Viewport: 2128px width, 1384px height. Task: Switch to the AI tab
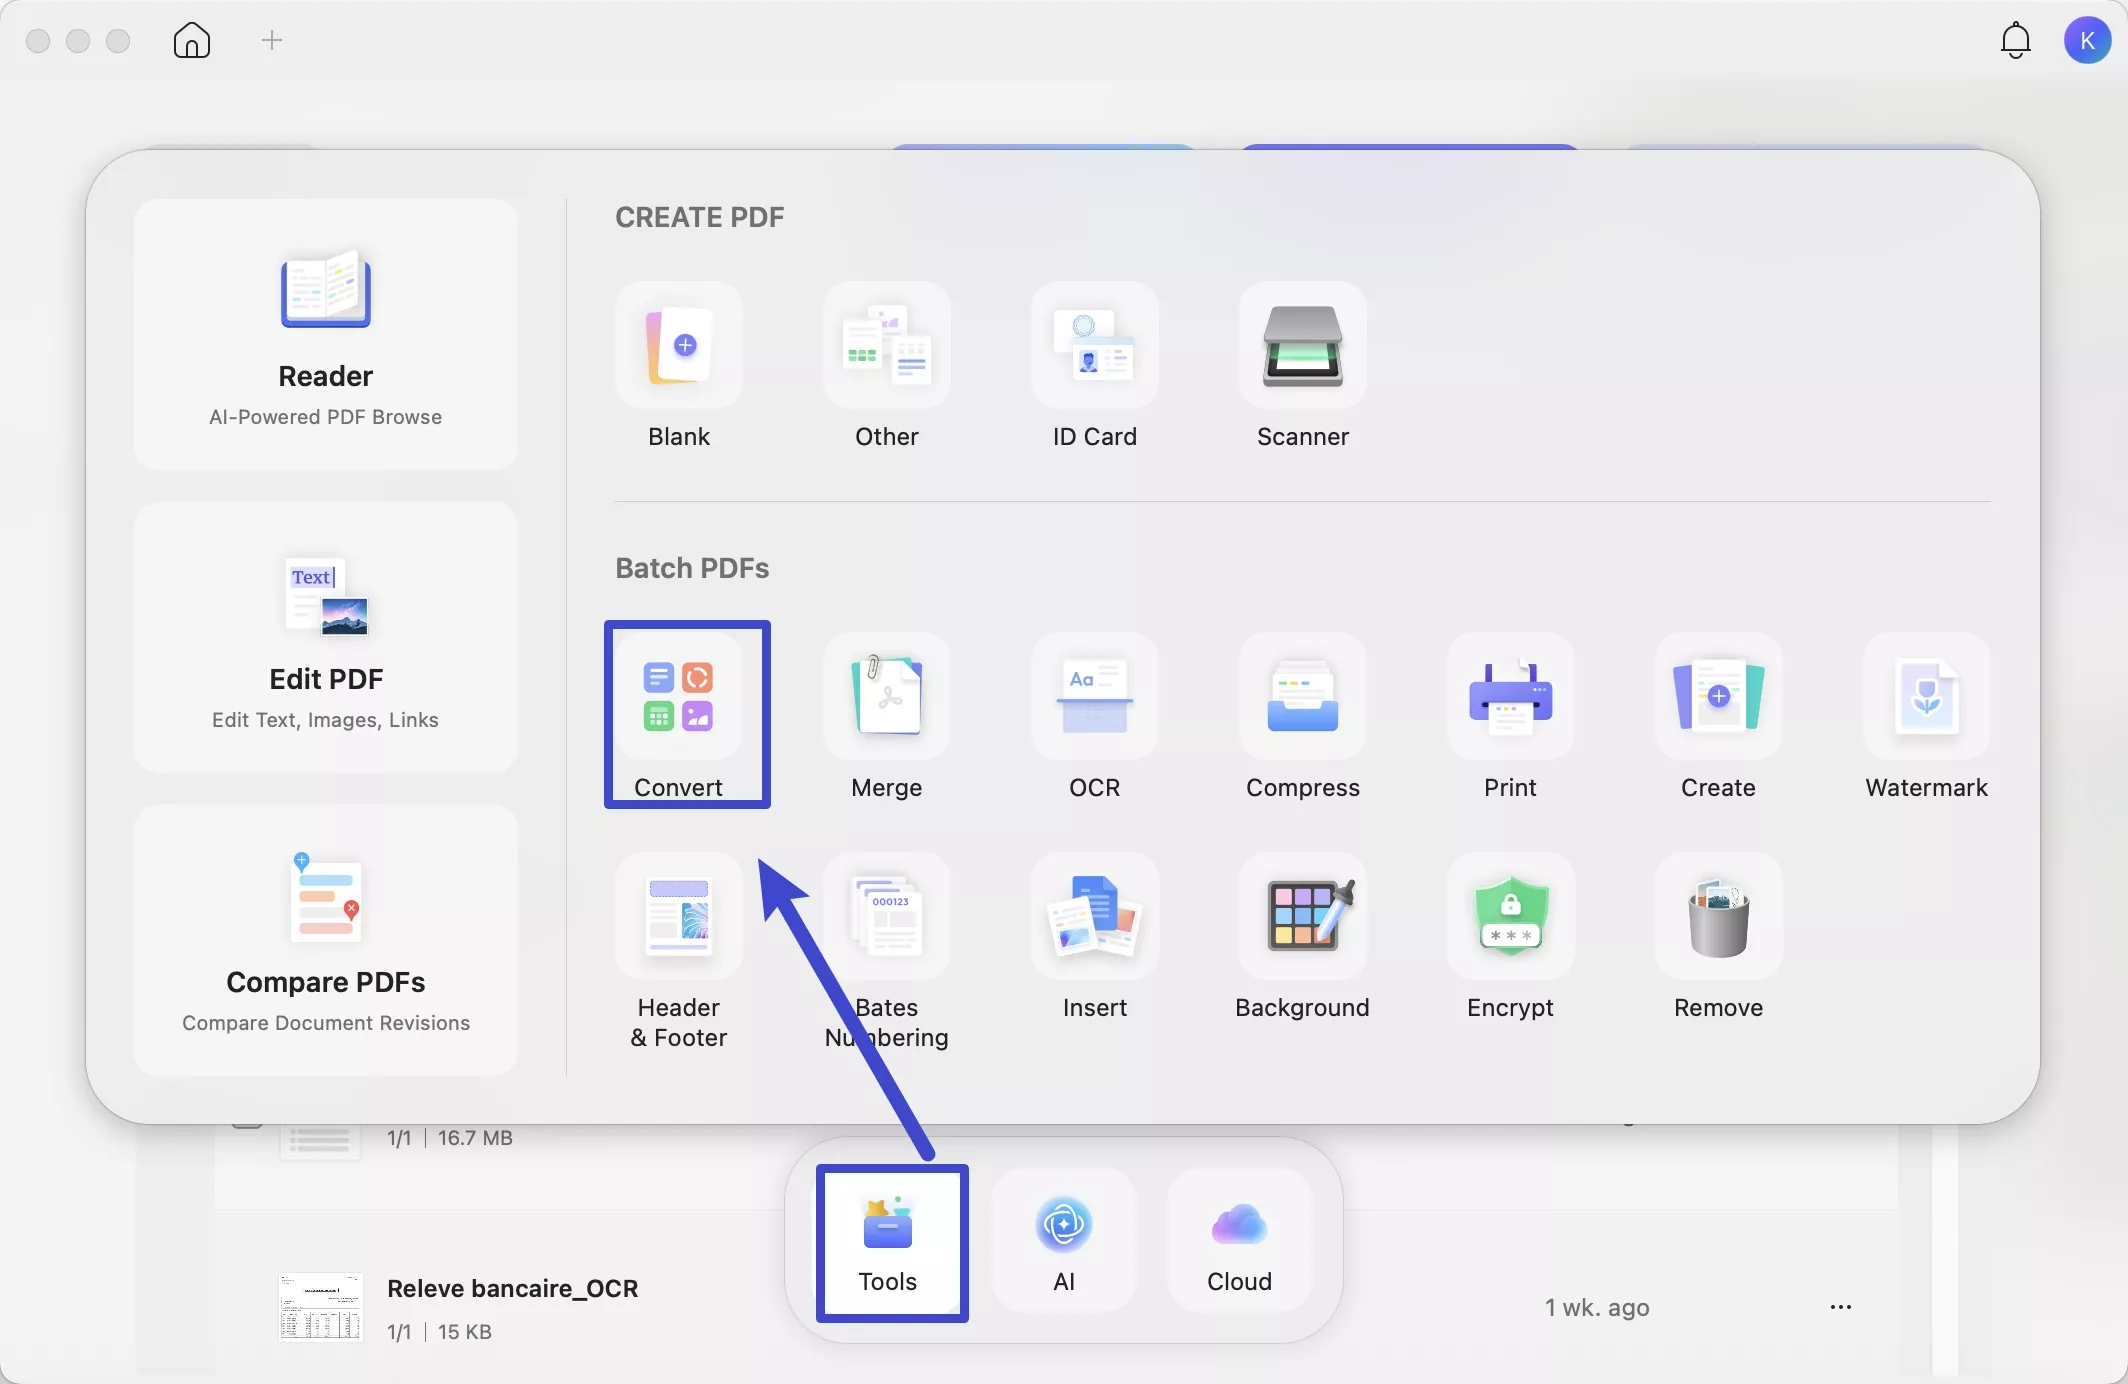pos(1064,1242)
